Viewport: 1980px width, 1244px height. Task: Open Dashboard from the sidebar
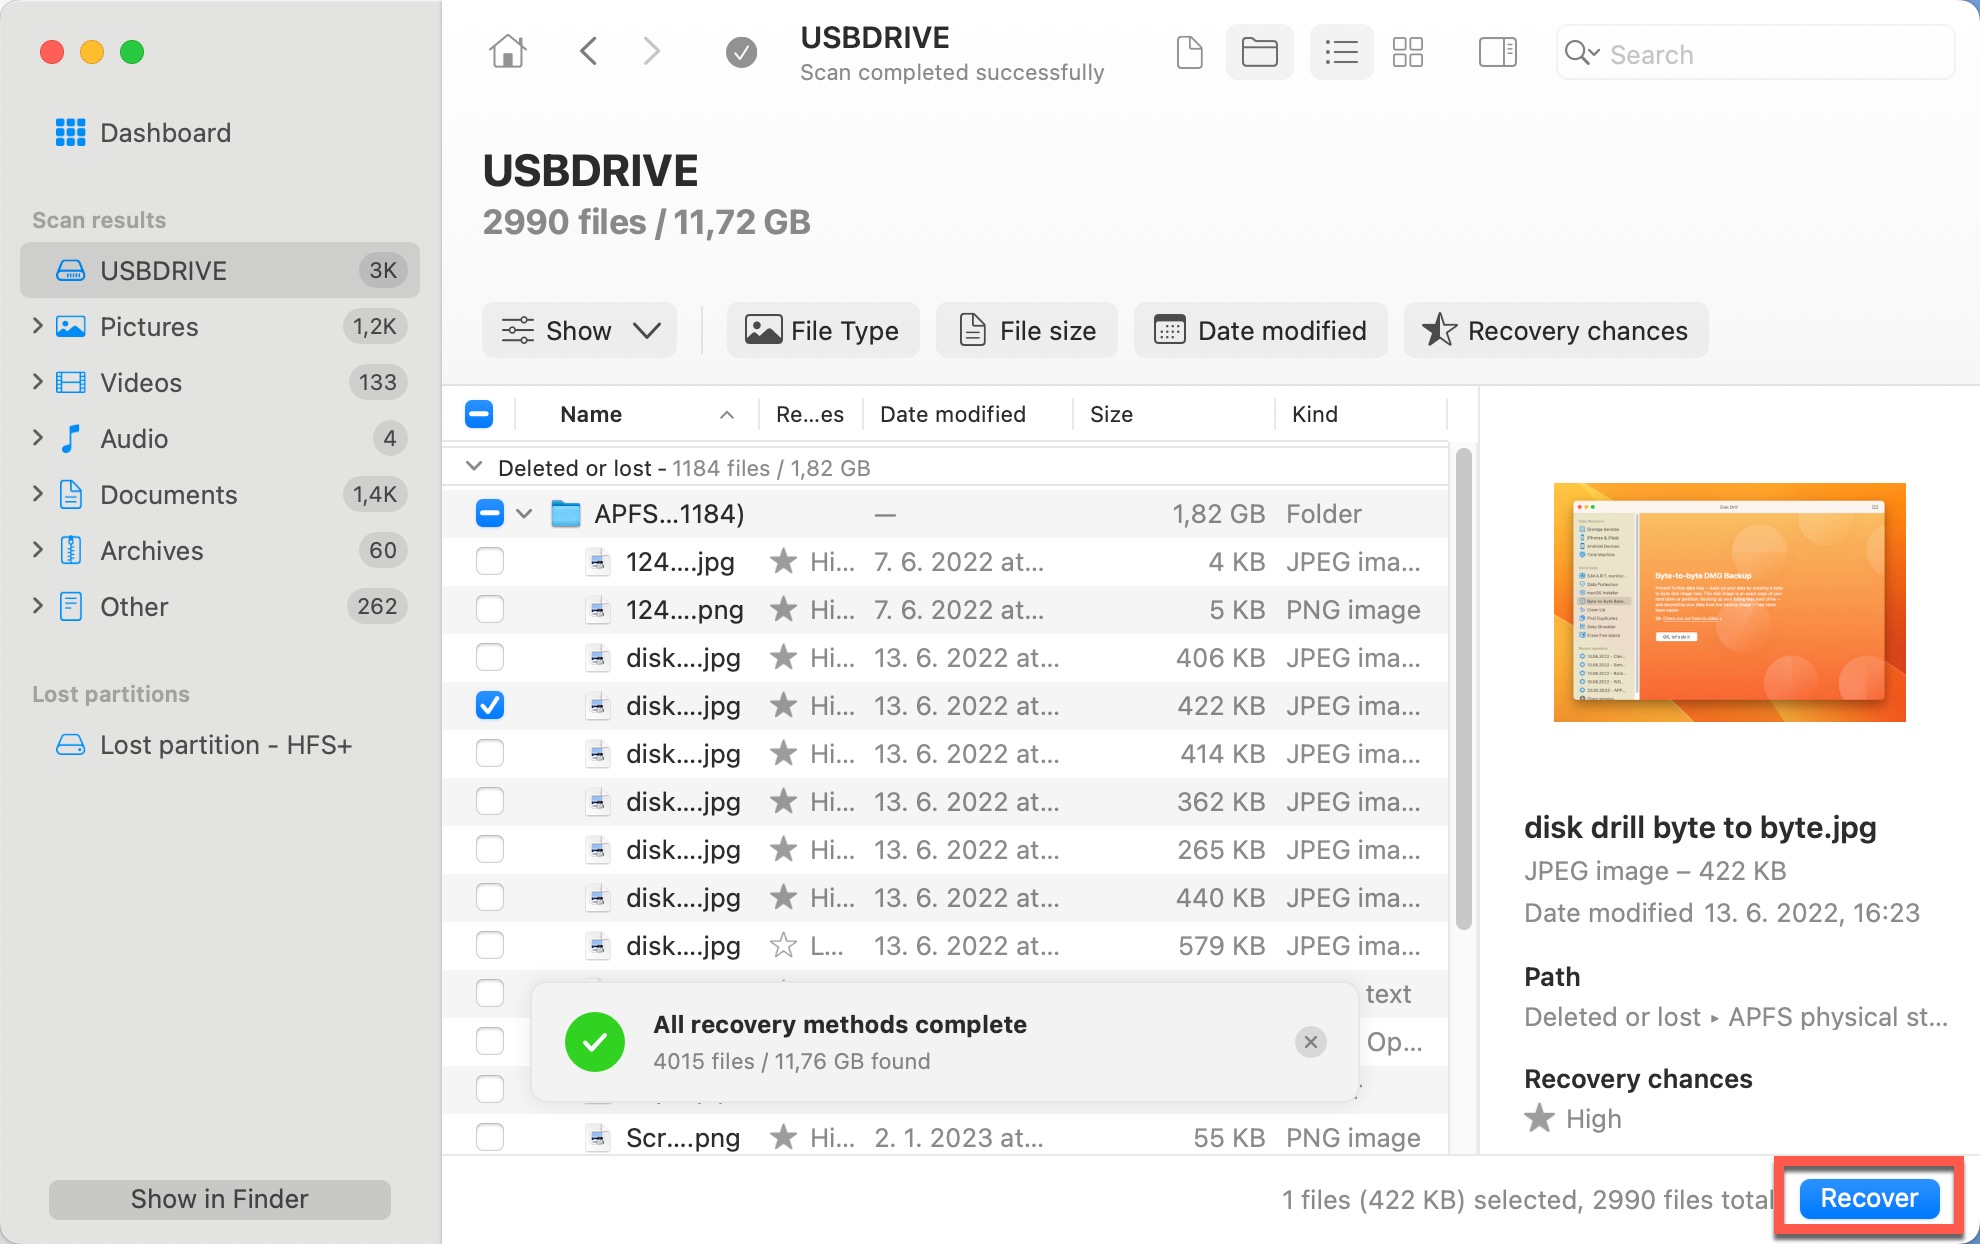pyautogui.click(x=165, y=133)
